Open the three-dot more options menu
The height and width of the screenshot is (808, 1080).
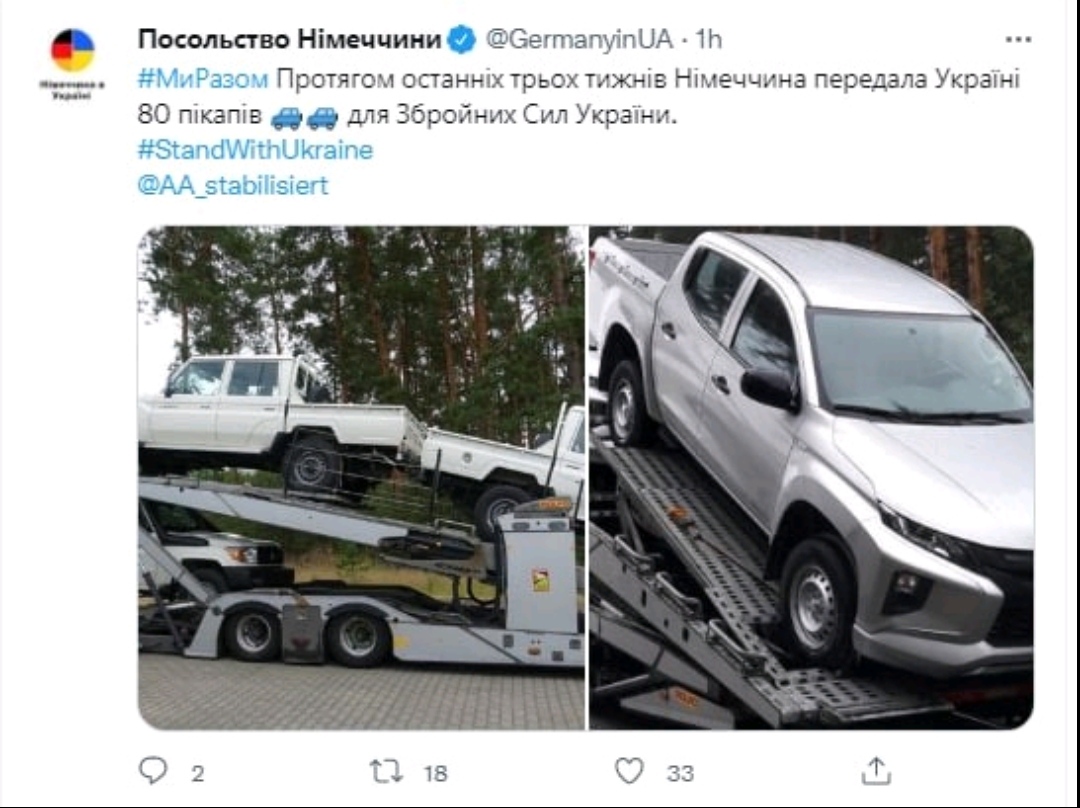pos(1018,40)
